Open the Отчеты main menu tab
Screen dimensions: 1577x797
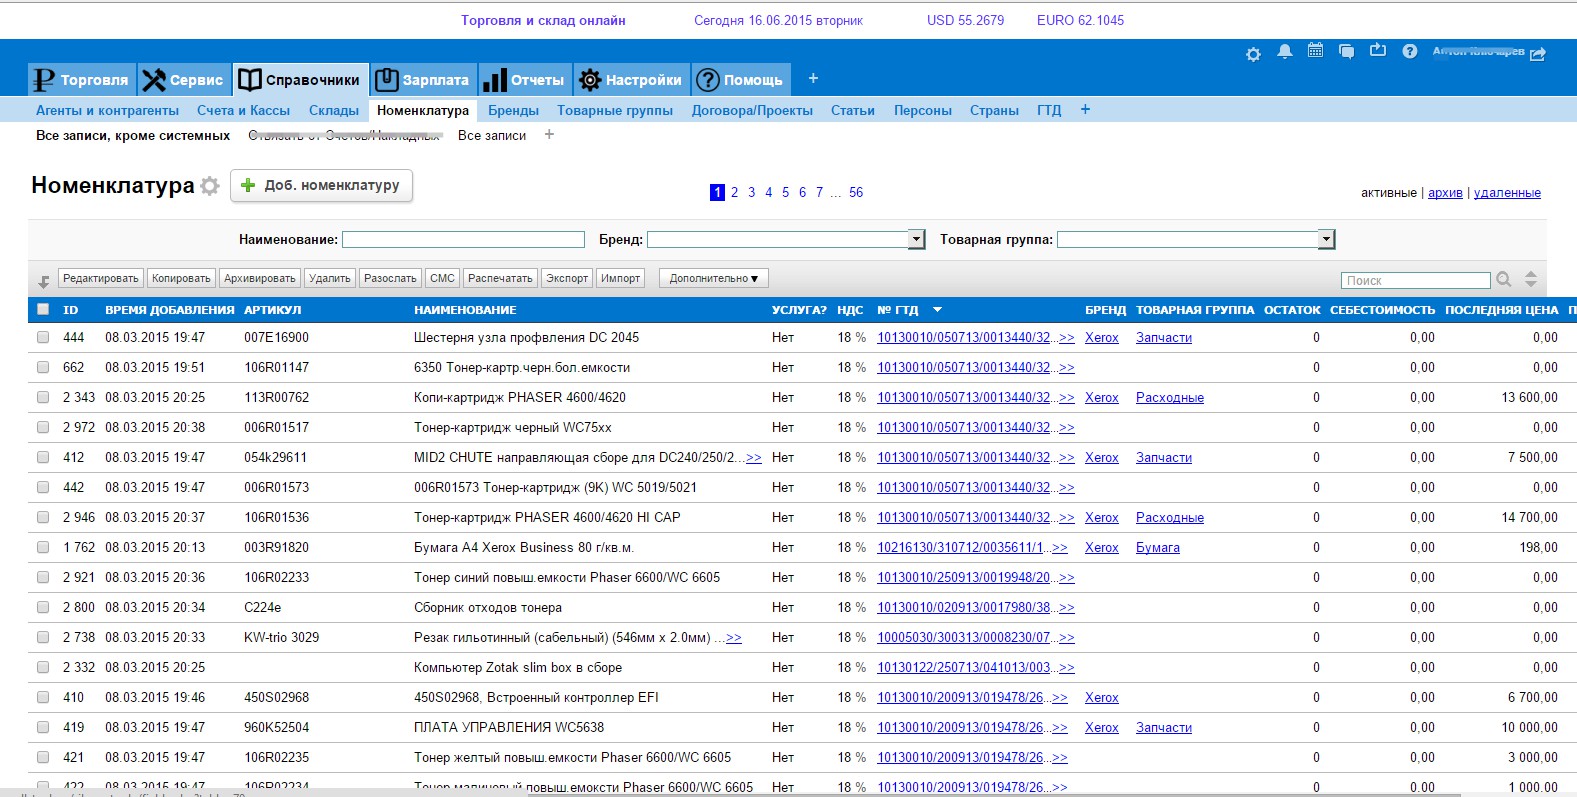tap(524, 80)
